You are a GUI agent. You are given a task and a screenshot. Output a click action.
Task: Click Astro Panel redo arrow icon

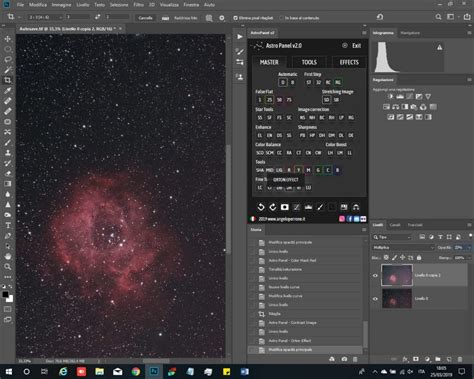[x=273, y=207]
